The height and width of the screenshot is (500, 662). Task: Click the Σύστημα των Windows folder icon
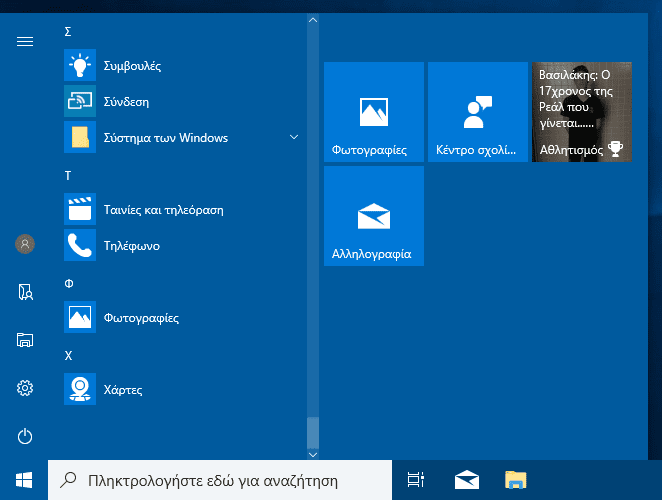click(x=80, y=137)
